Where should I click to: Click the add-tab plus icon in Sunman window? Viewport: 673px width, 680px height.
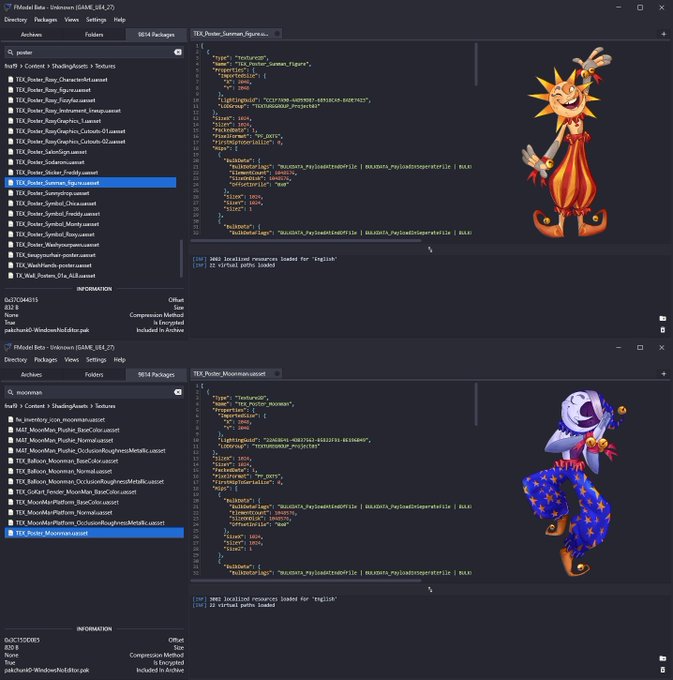click(663, 34)
